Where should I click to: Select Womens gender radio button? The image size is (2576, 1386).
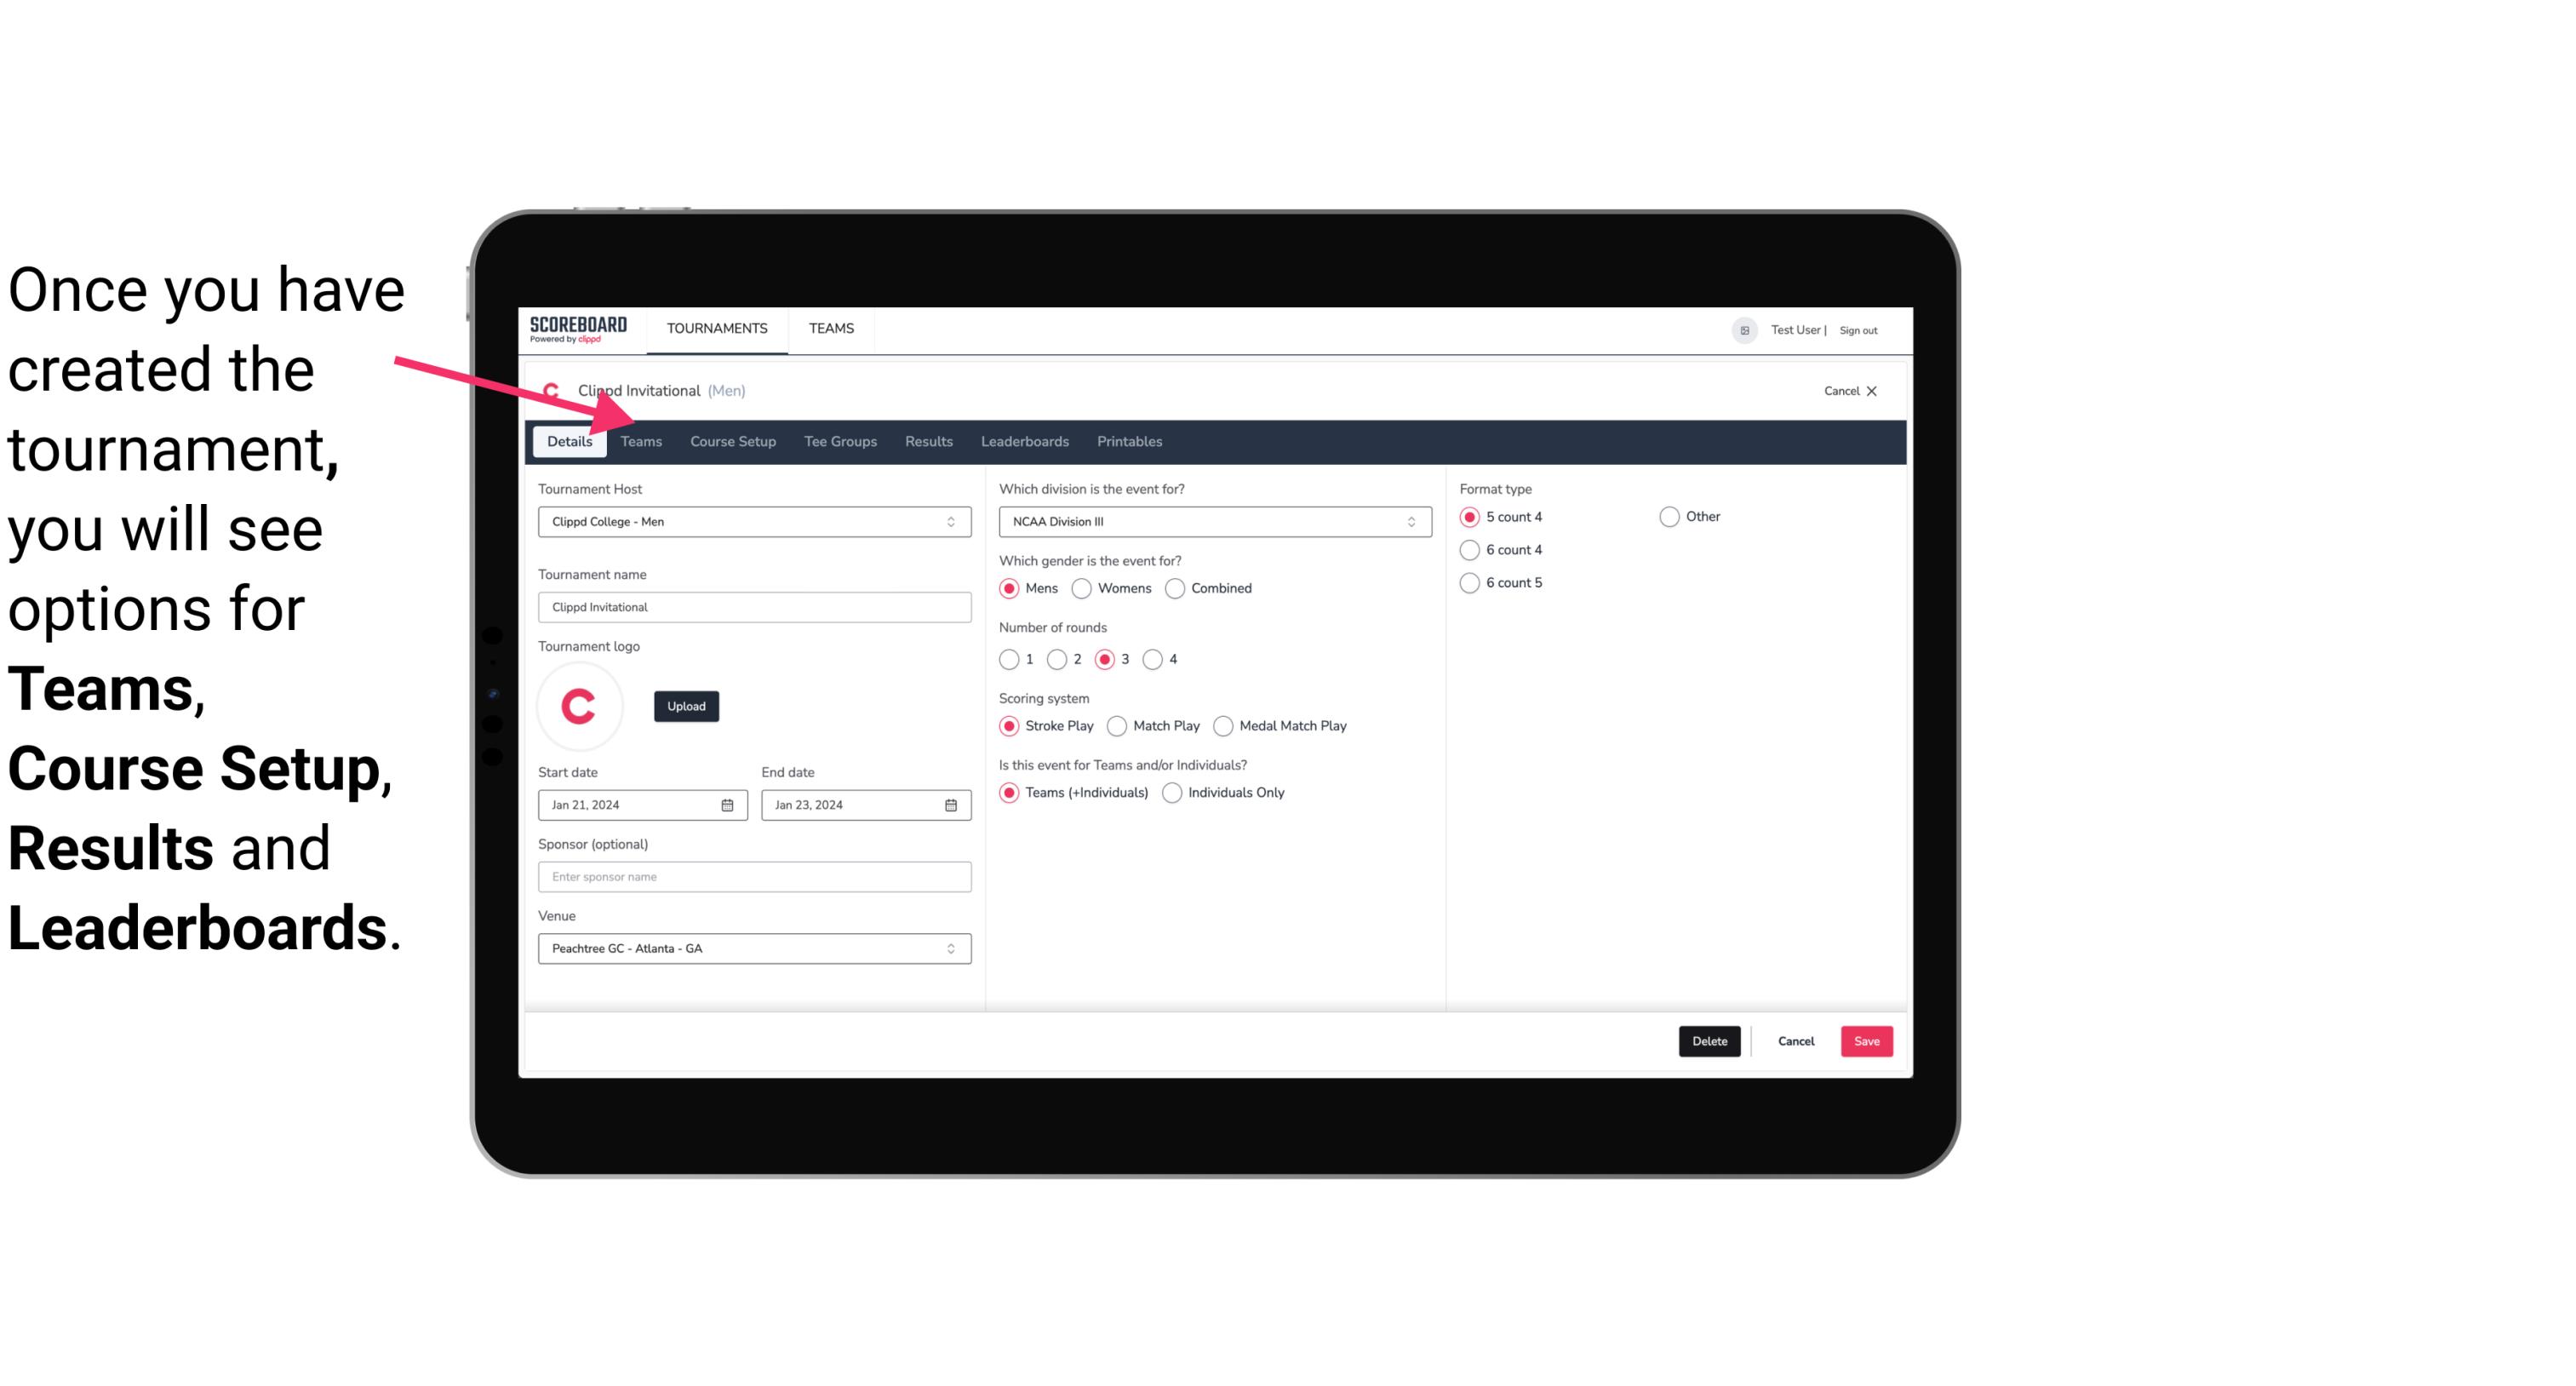[1082, 589]
